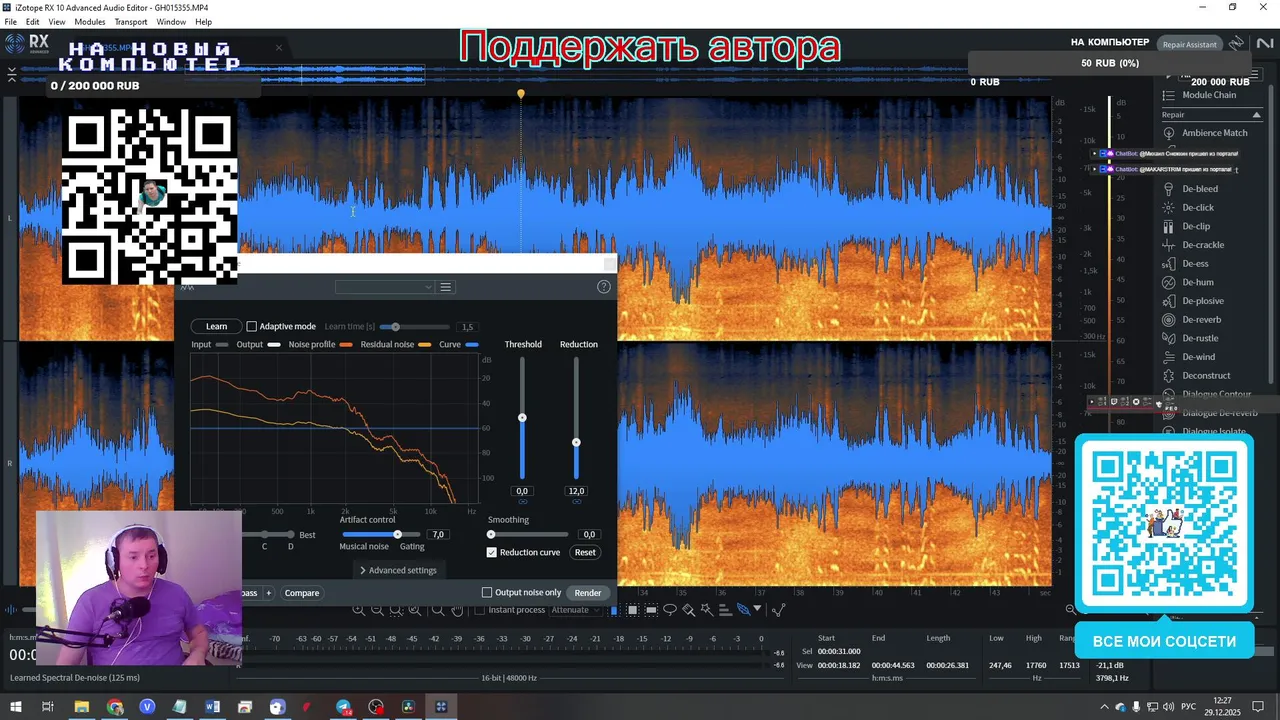
Task: Open the De-noise preset dropdown
Action: coord(385,287)
